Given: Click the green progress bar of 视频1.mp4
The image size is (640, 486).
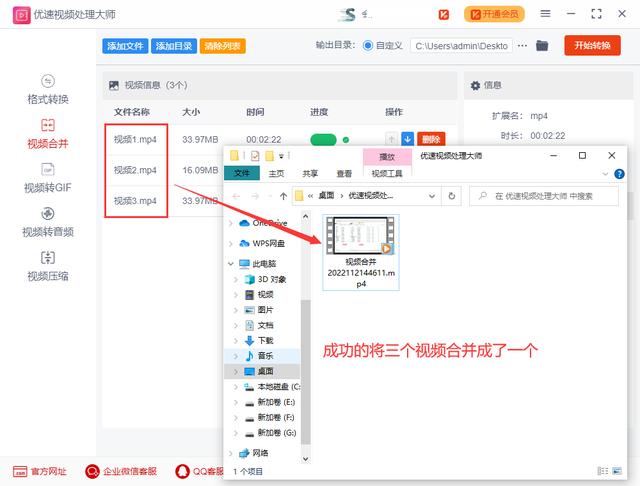Looking at the screenshot, I should click(x=323, y=140).
